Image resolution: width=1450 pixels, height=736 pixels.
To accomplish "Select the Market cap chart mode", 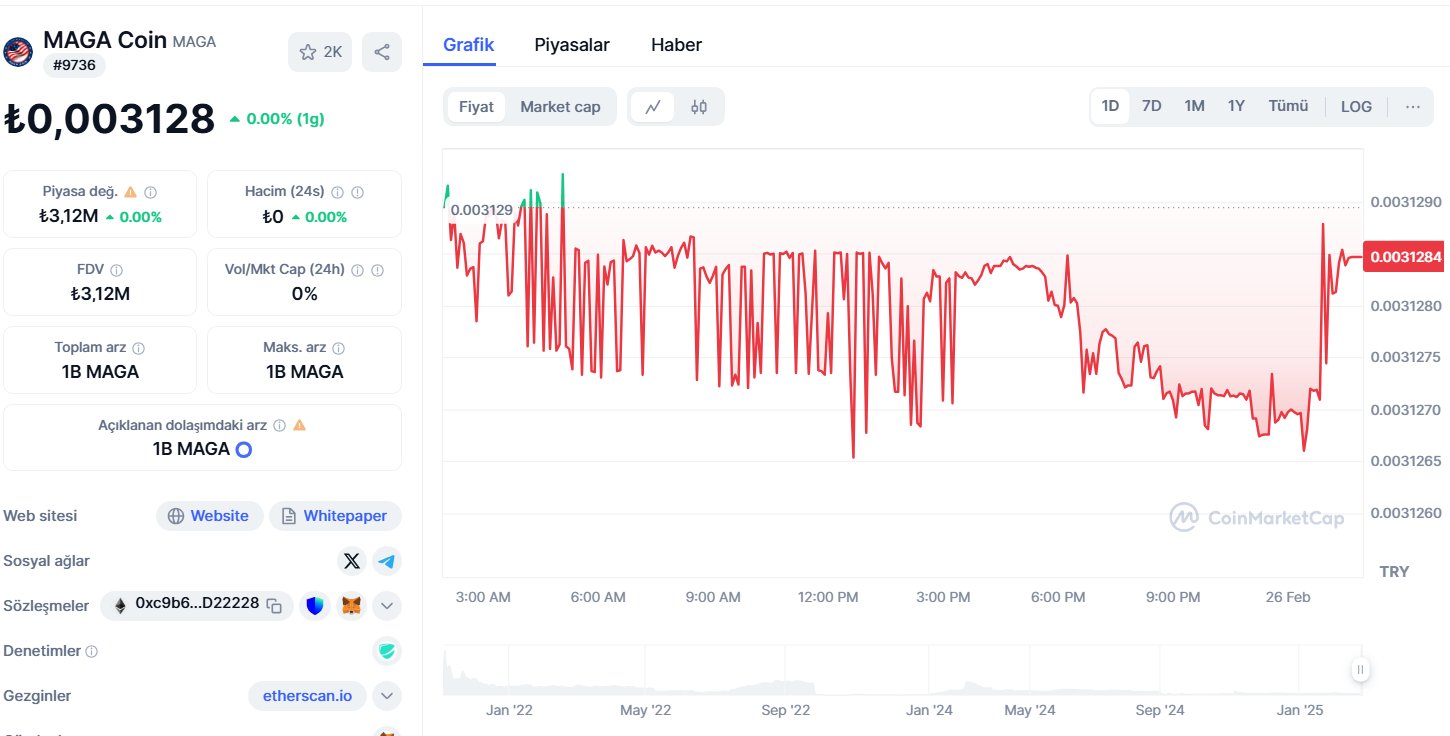I will coord(560,107).
